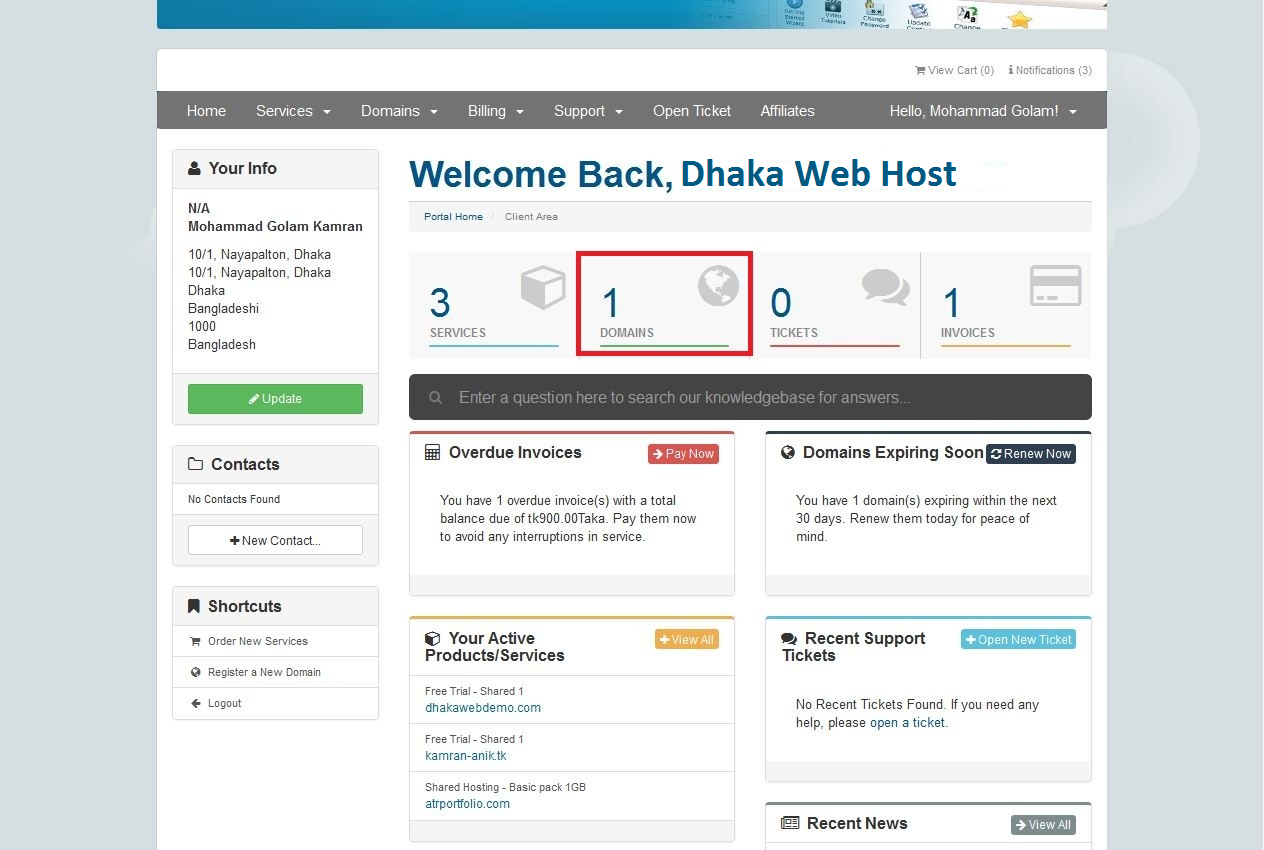This screenshot has height=850, width=1264.
Task: Click the 'Client Area' breadcrumb text
Action: pos(531,216)
